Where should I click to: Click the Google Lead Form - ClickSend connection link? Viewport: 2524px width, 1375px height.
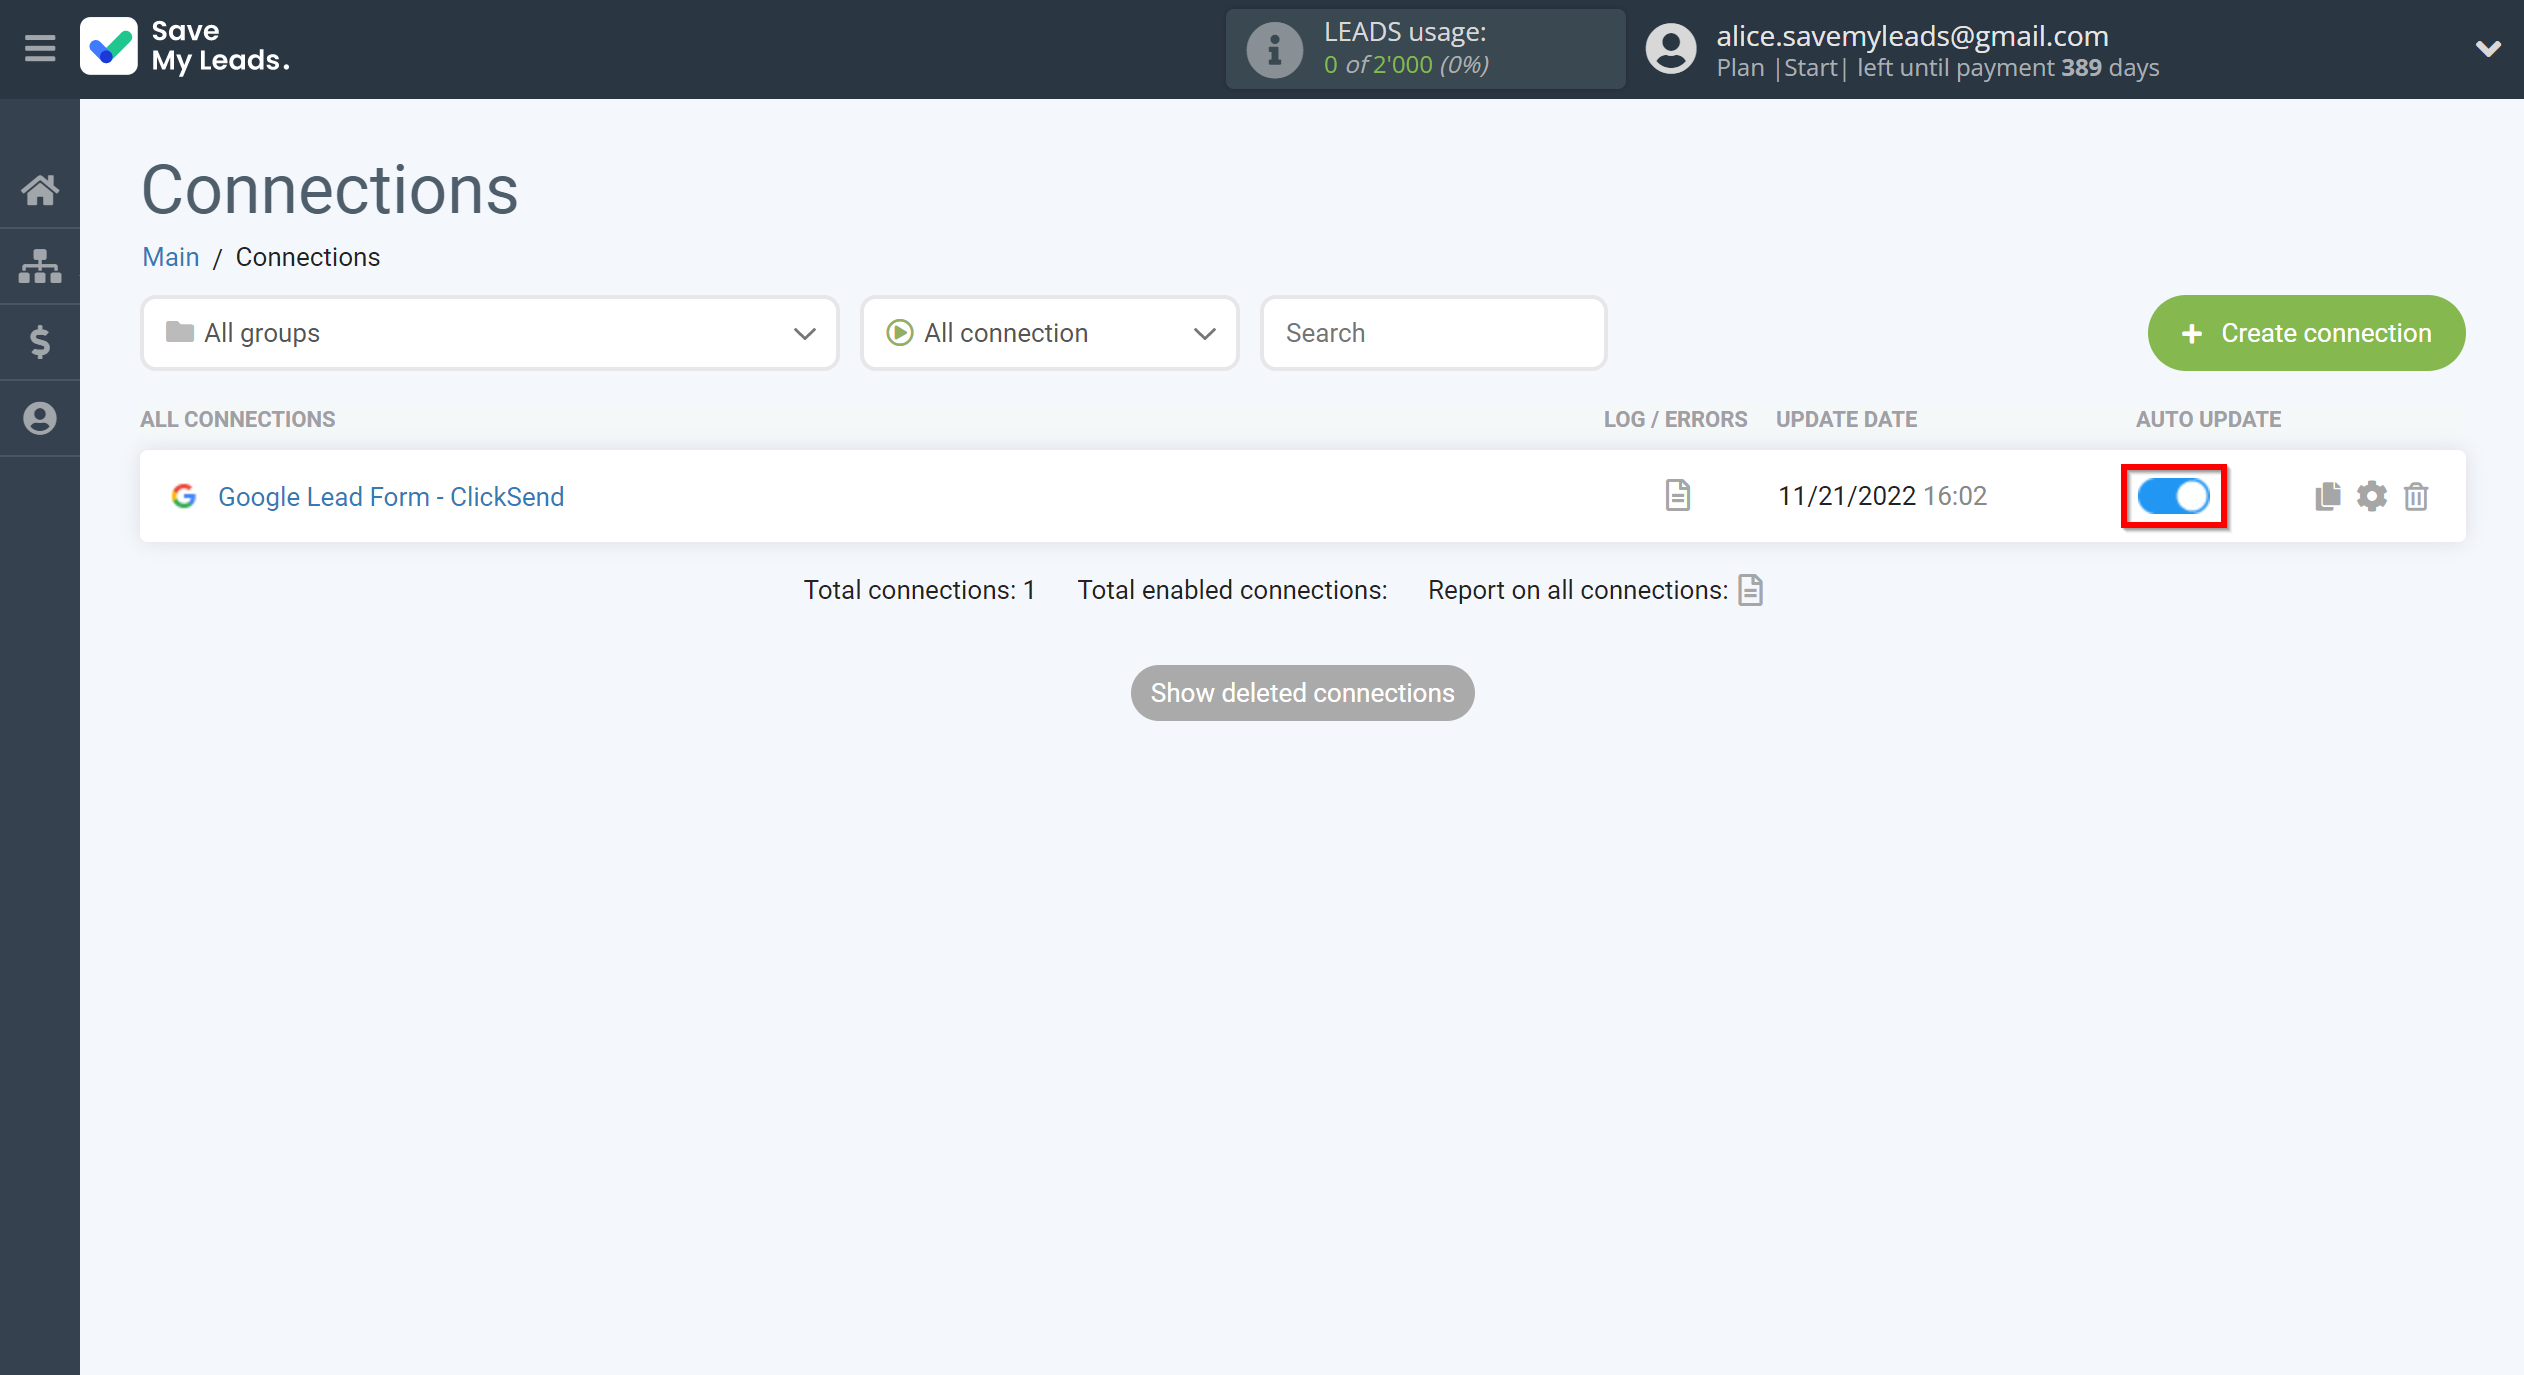pos(389,496)
